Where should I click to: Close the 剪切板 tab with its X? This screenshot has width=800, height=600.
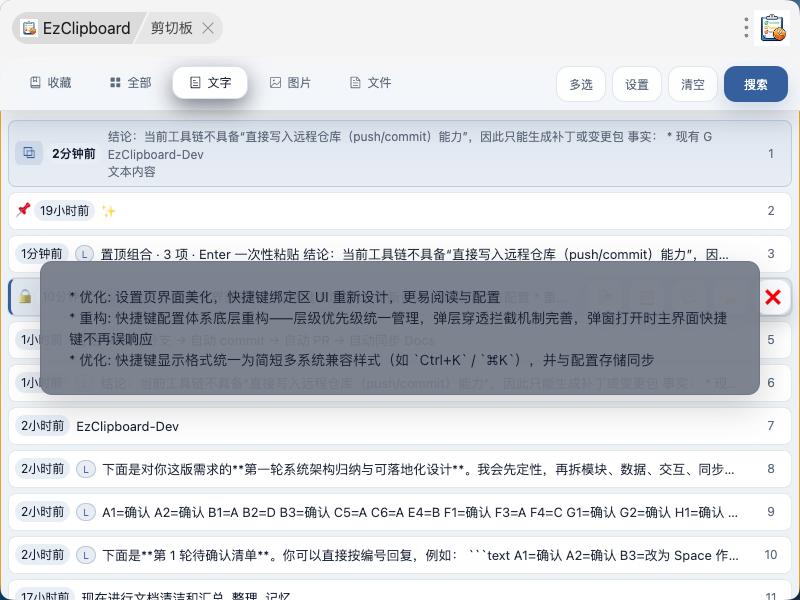(208, 28)
